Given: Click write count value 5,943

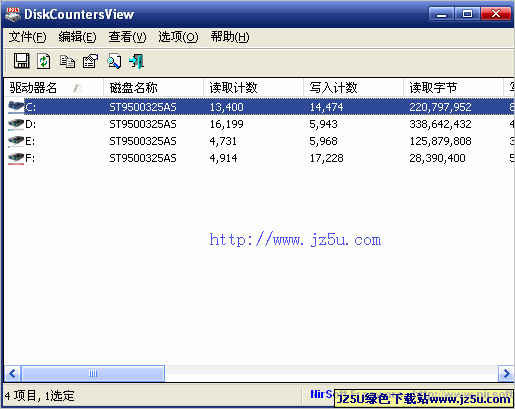Looking at the screenshot, I should 323,124.
